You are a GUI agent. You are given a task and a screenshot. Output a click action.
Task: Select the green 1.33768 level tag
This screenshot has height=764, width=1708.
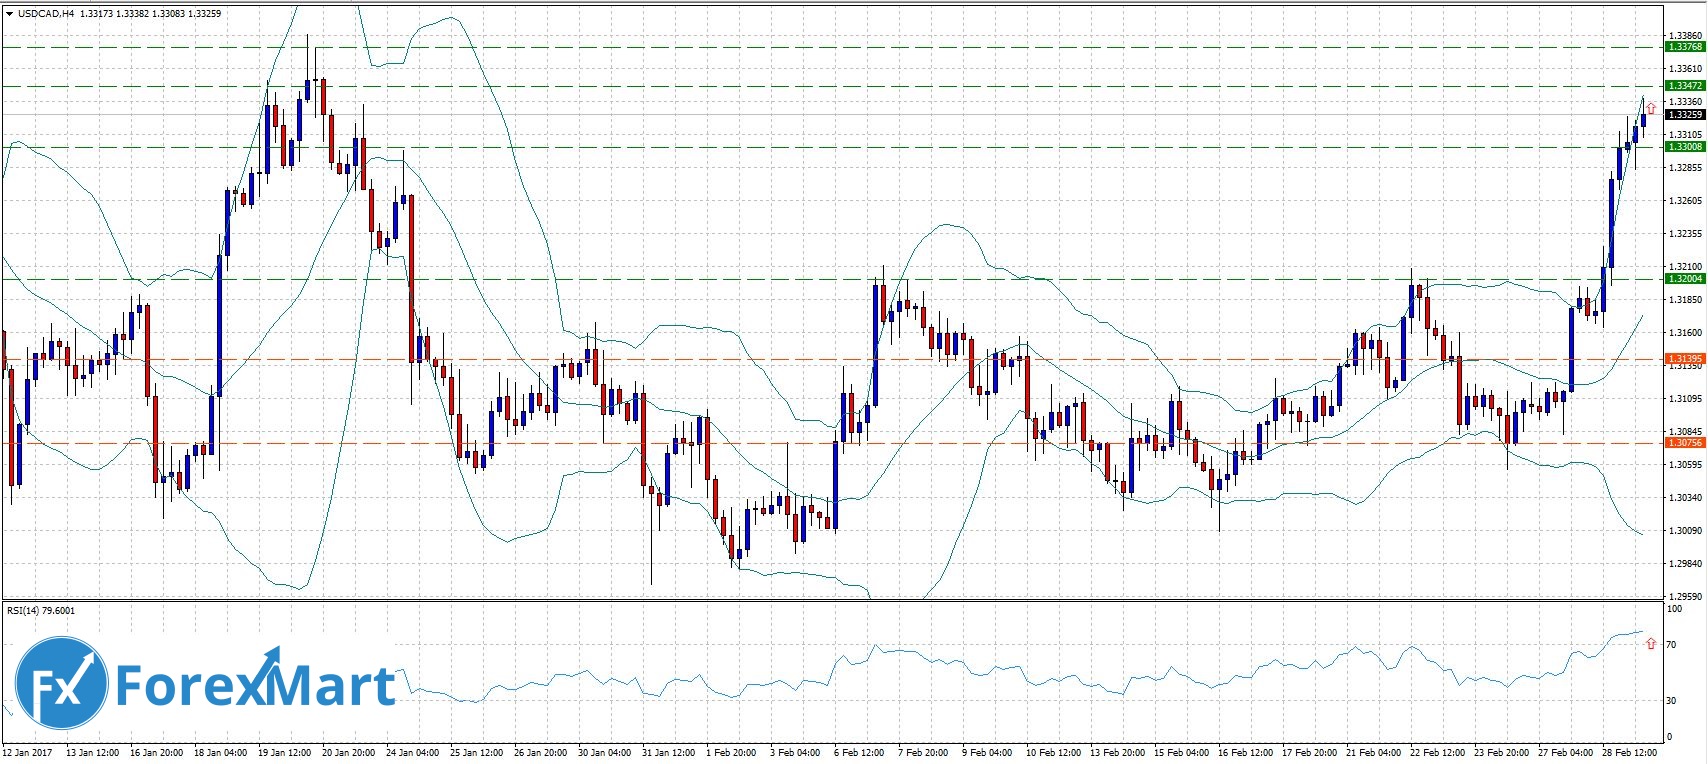[x=1685, y=47]
